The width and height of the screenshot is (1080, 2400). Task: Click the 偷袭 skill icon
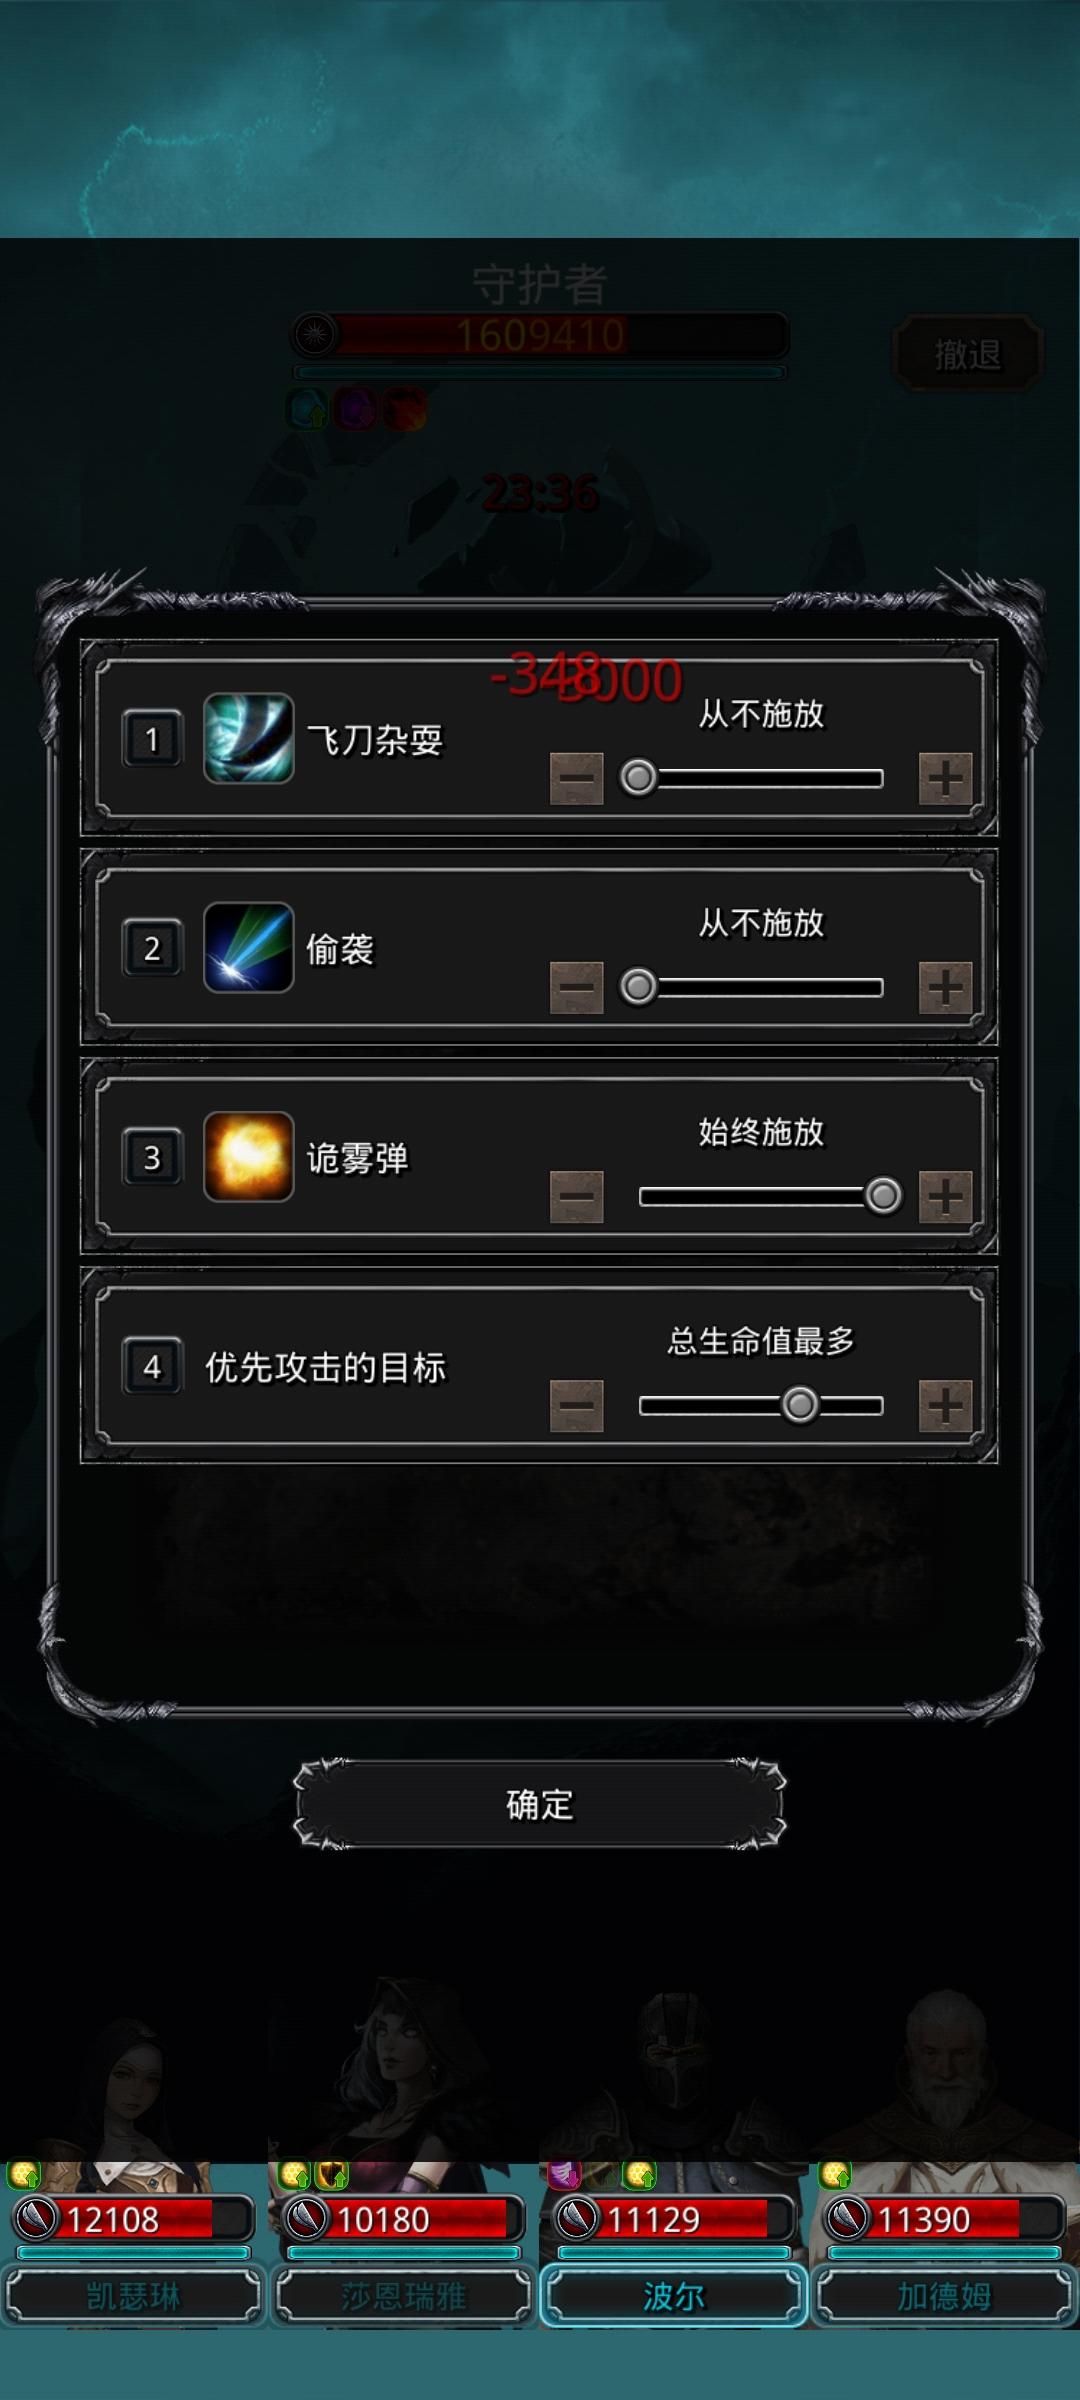(x=248, y=947)
